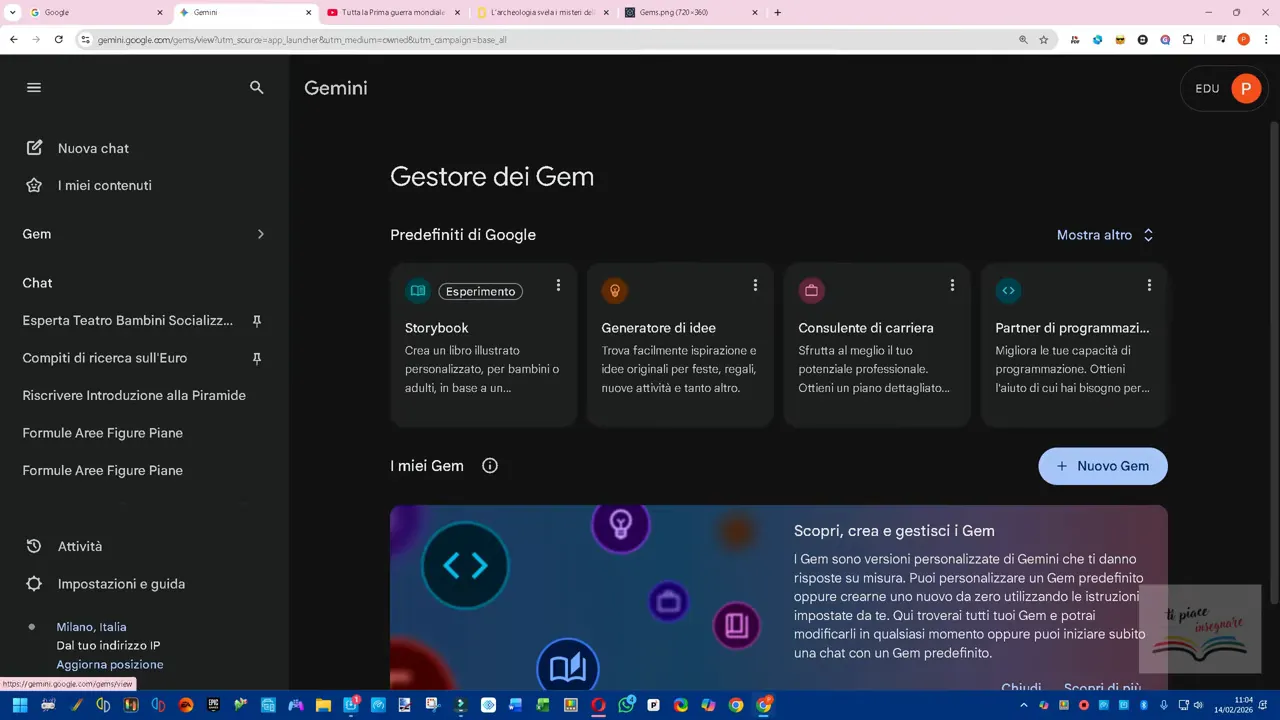
Task: Click the zoom magnifier in address bar
Action: click(x=1023, y=40)
